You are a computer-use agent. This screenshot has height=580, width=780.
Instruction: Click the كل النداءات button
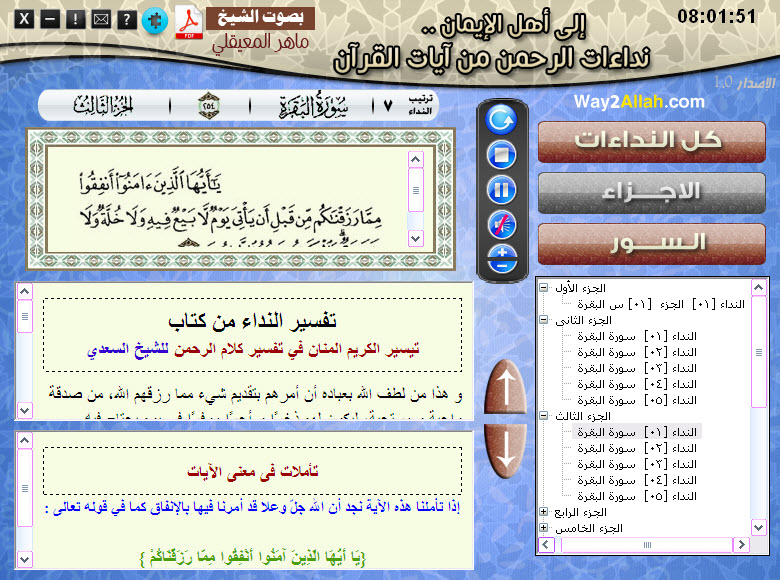point(652,142)
